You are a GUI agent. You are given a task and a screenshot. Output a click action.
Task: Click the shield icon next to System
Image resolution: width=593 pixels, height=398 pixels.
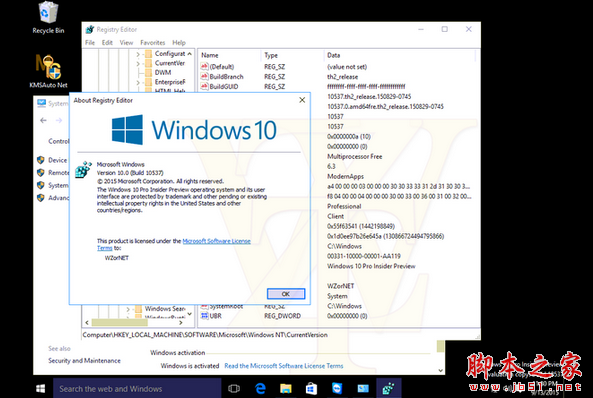pyautogui.click(x=41, y=185)
